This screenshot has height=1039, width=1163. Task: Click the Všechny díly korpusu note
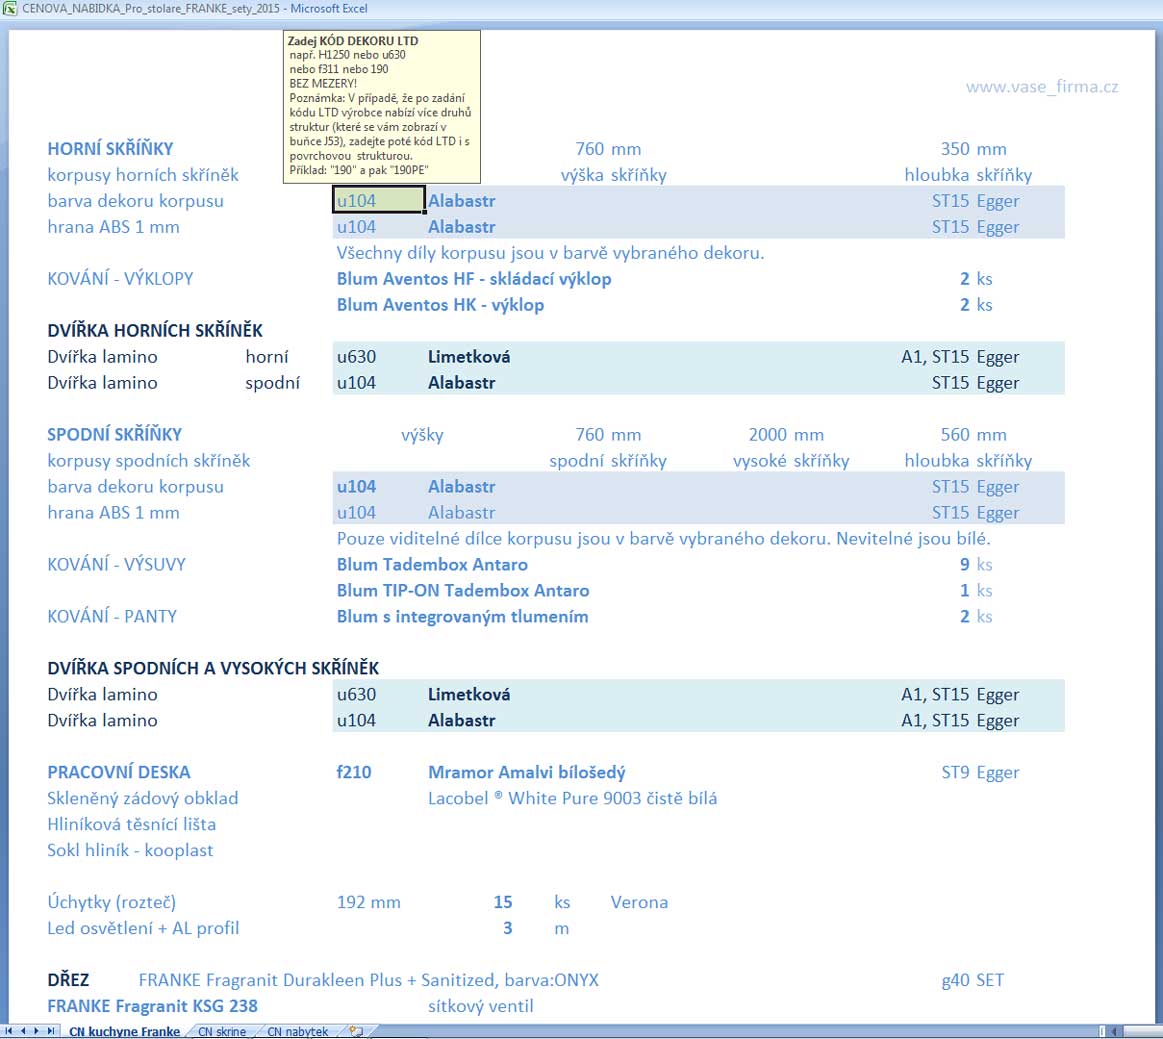[550, 253]
